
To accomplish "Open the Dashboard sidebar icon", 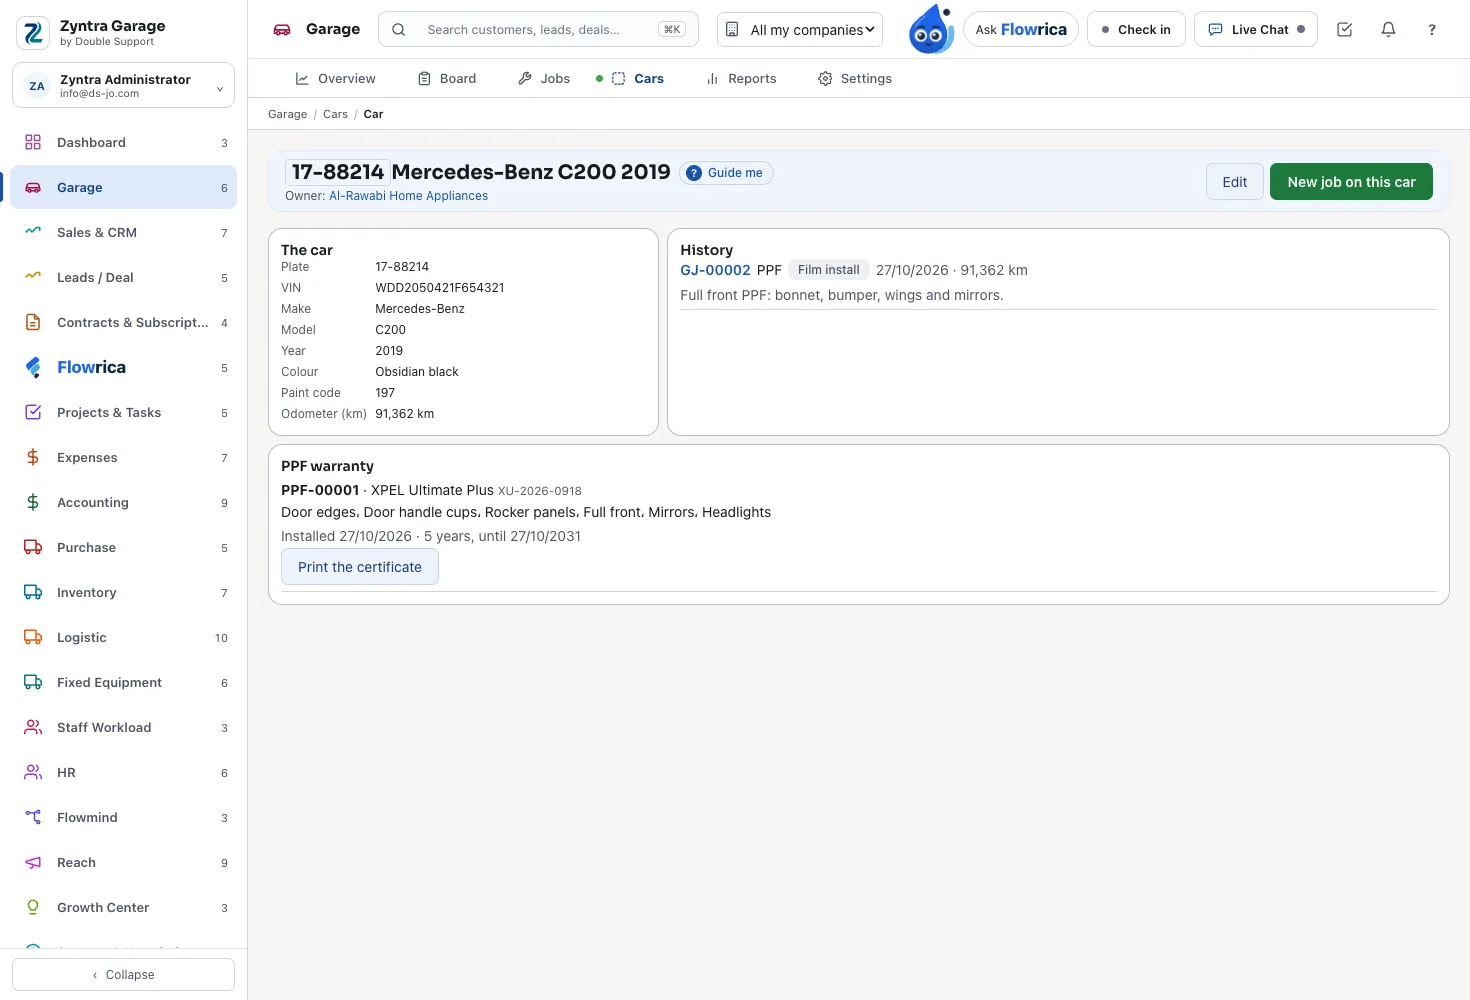I will tap(33, 142).
